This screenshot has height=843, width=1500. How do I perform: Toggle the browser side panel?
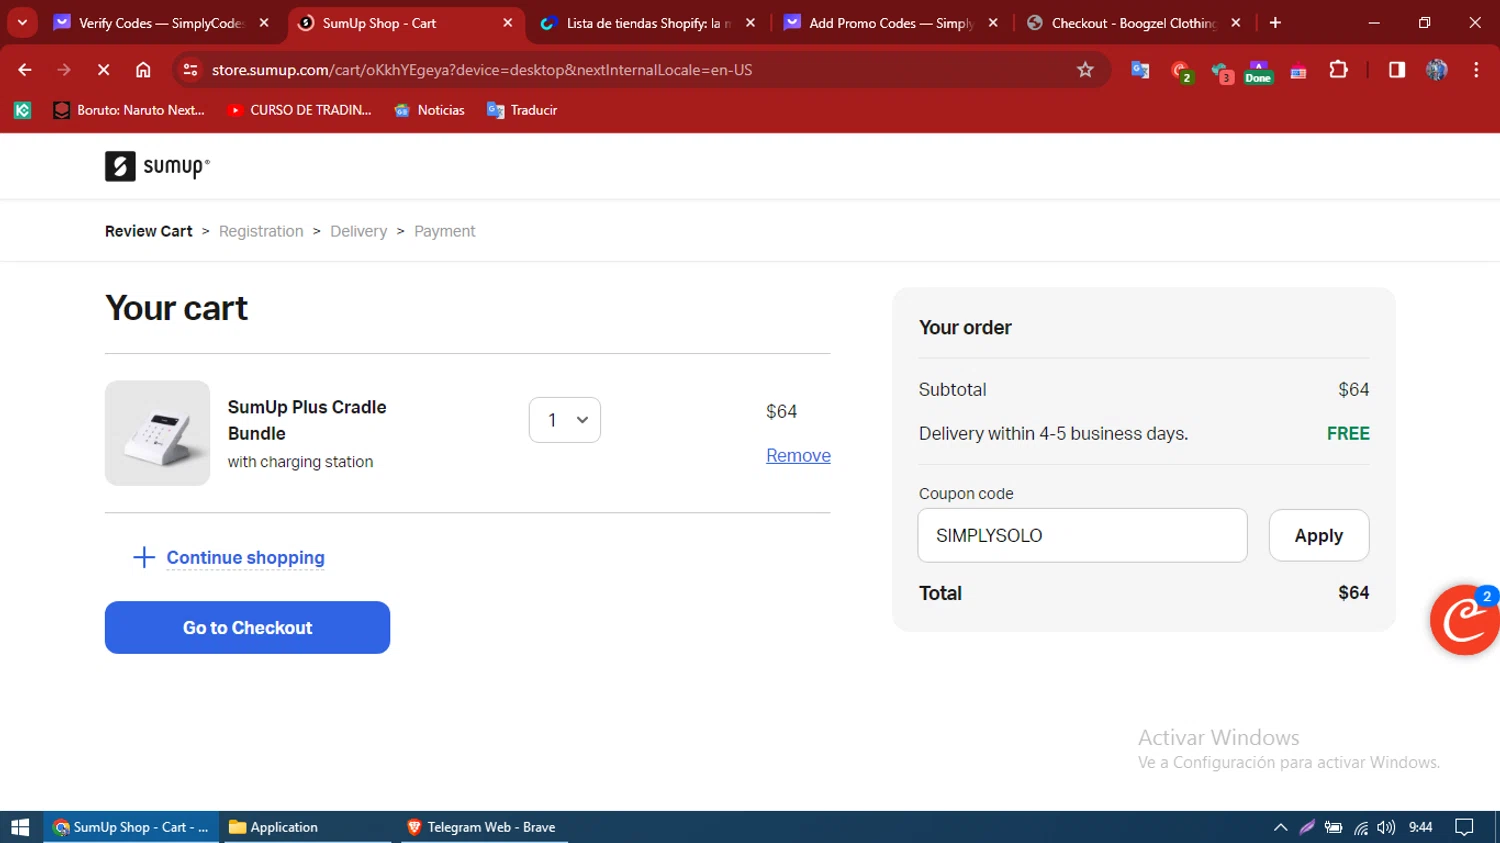click(1396, 70)
